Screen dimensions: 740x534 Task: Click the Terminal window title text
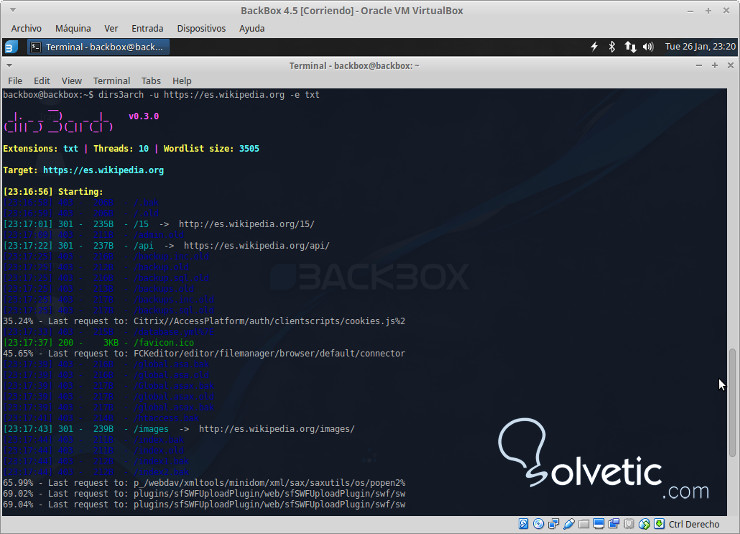[354, 66]
